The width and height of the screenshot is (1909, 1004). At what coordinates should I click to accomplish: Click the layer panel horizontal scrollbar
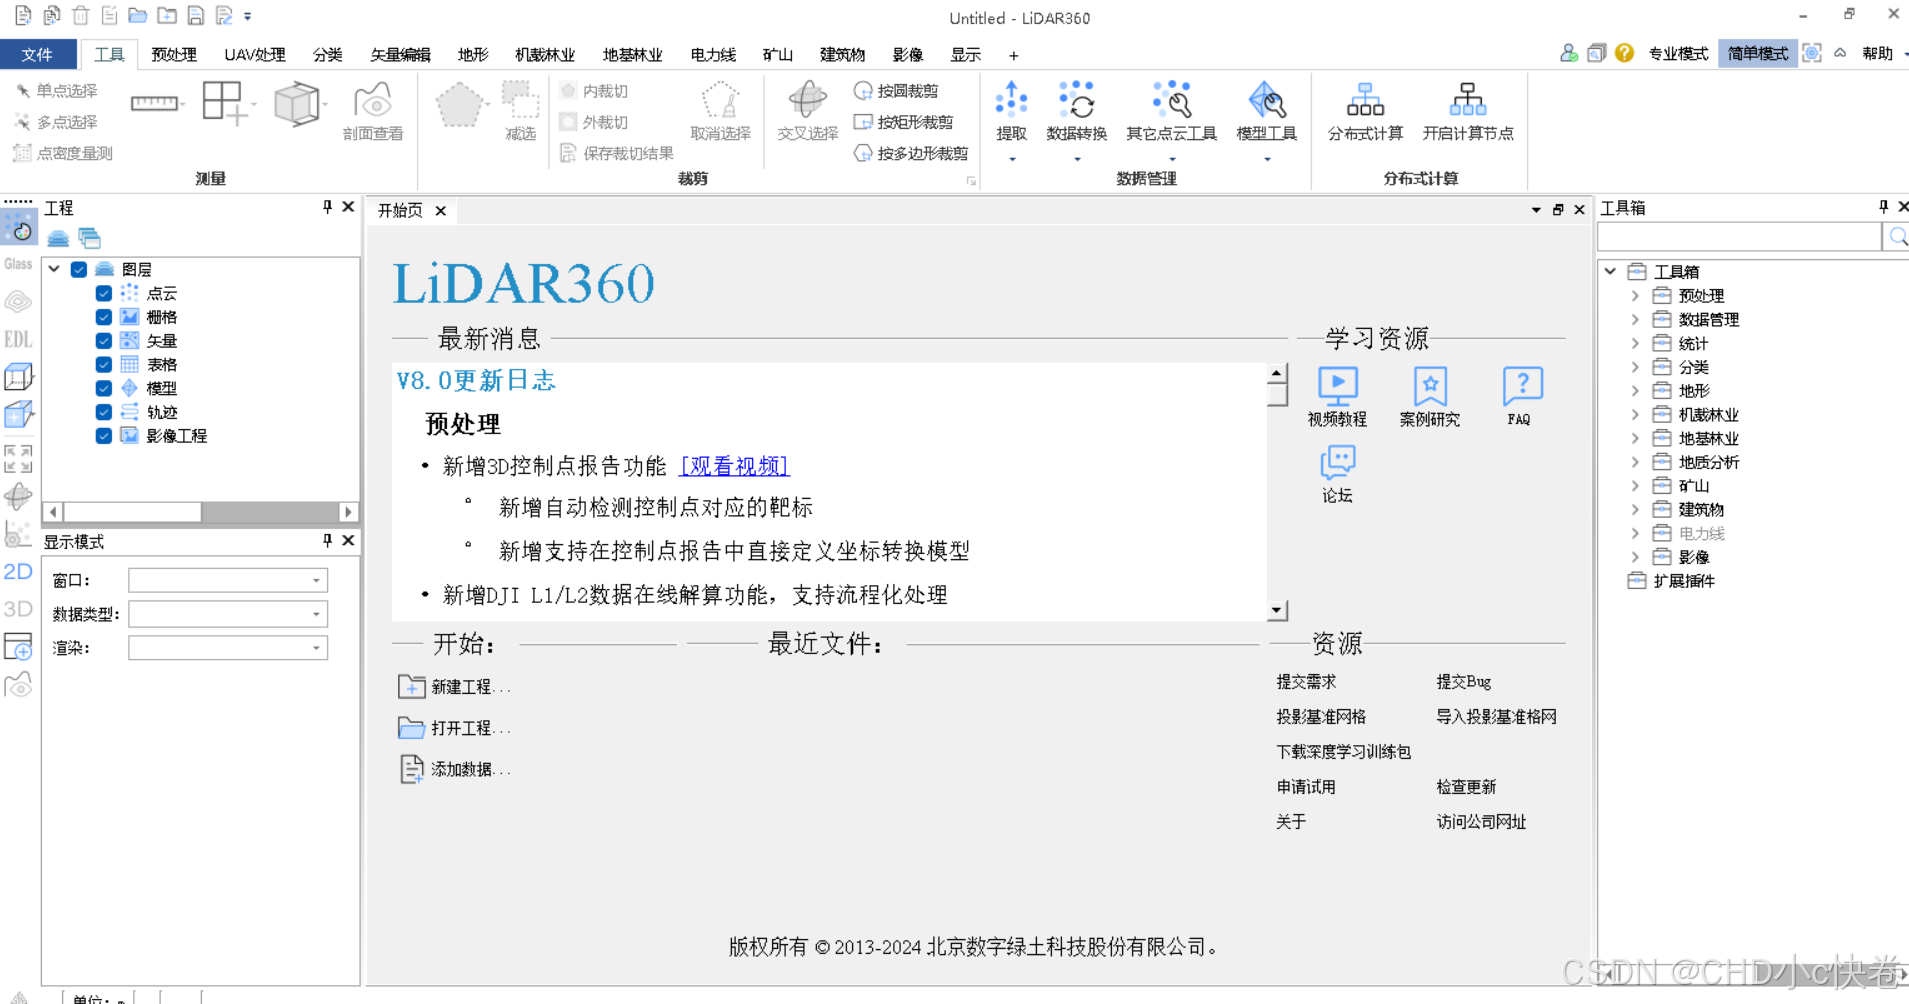200,512
